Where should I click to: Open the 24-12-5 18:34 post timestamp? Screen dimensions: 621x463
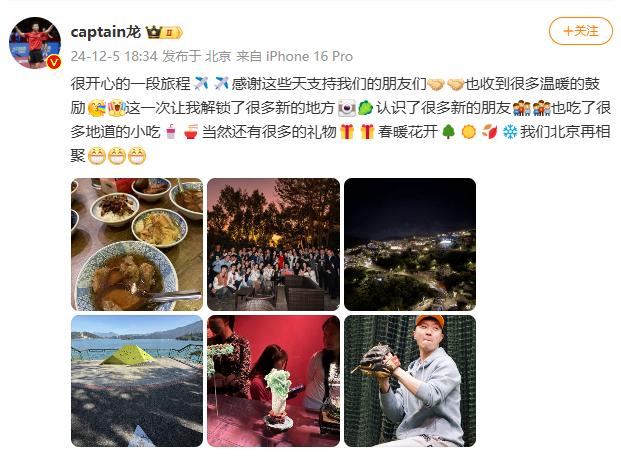pyautogui.click(x=114, y=56)
